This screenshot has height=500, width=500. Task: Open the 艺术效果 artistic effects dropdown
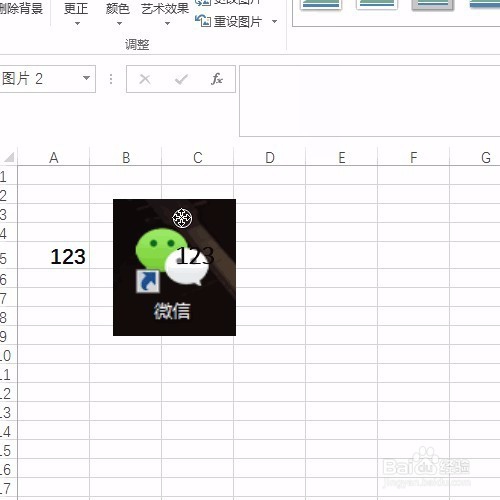(x=165, y=13)
